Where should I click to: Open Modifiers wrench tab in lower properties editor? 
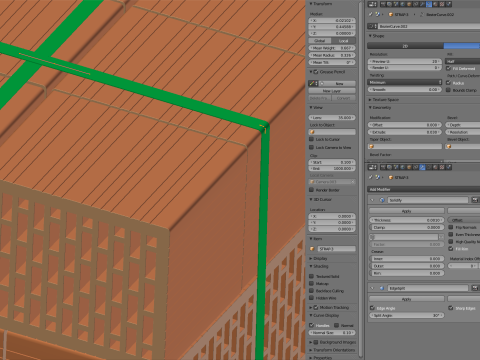coord(422,167)
